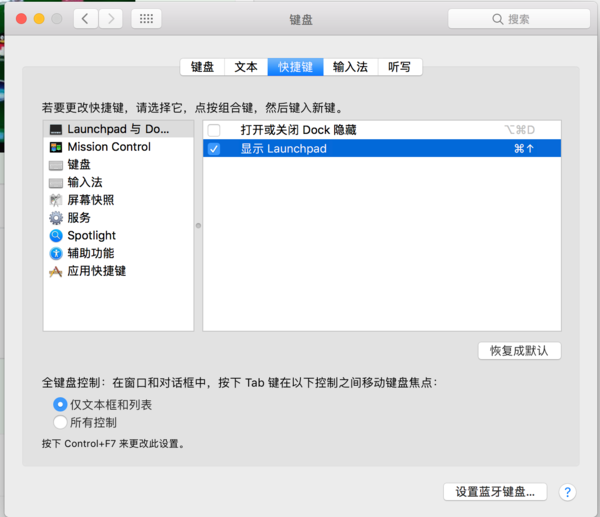
Task: Enable 打开或关闭 Dock 隐藏 checkbox
Action: (x=214, y=130)
